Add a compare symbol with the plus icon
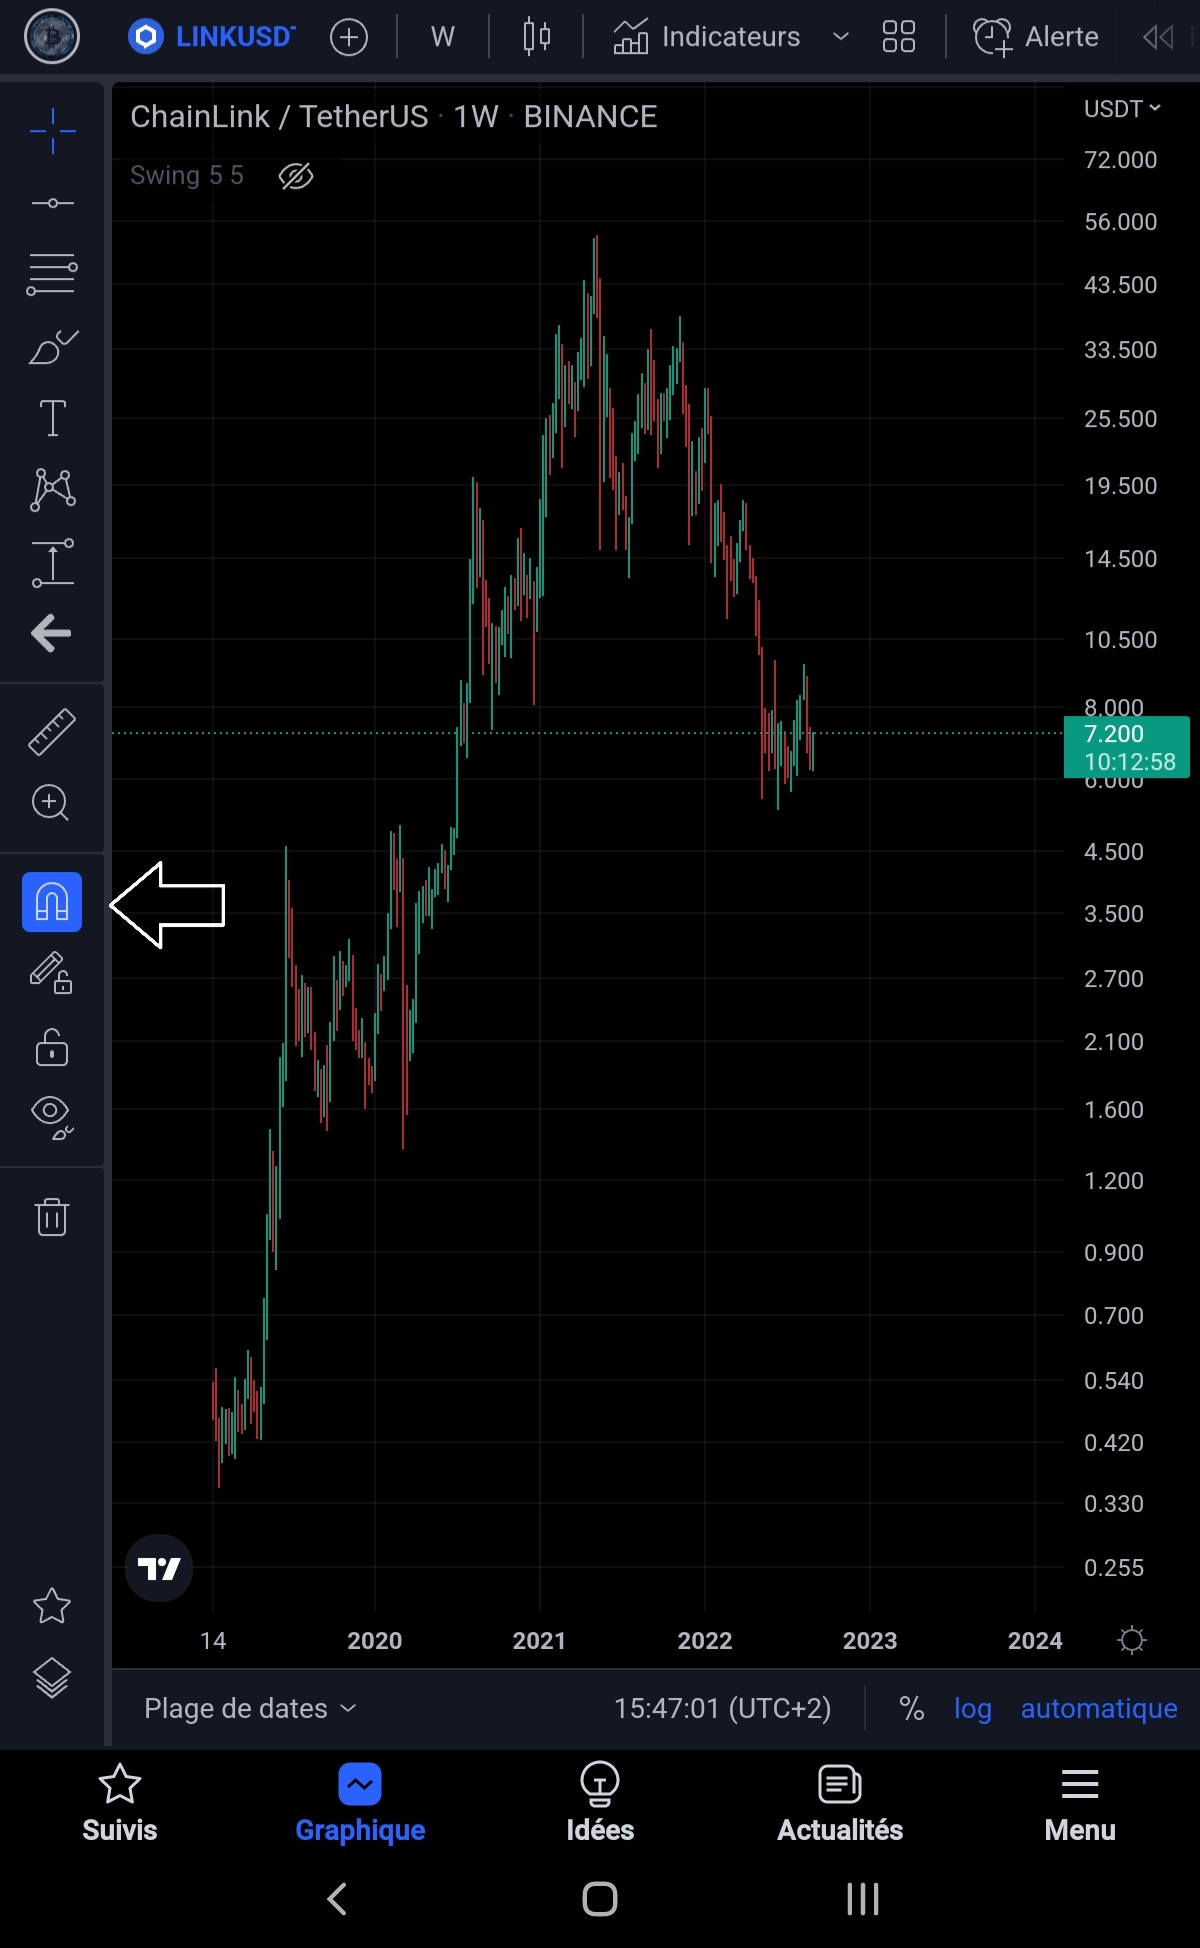1200x1948 pixels. (x=349, y=38)
